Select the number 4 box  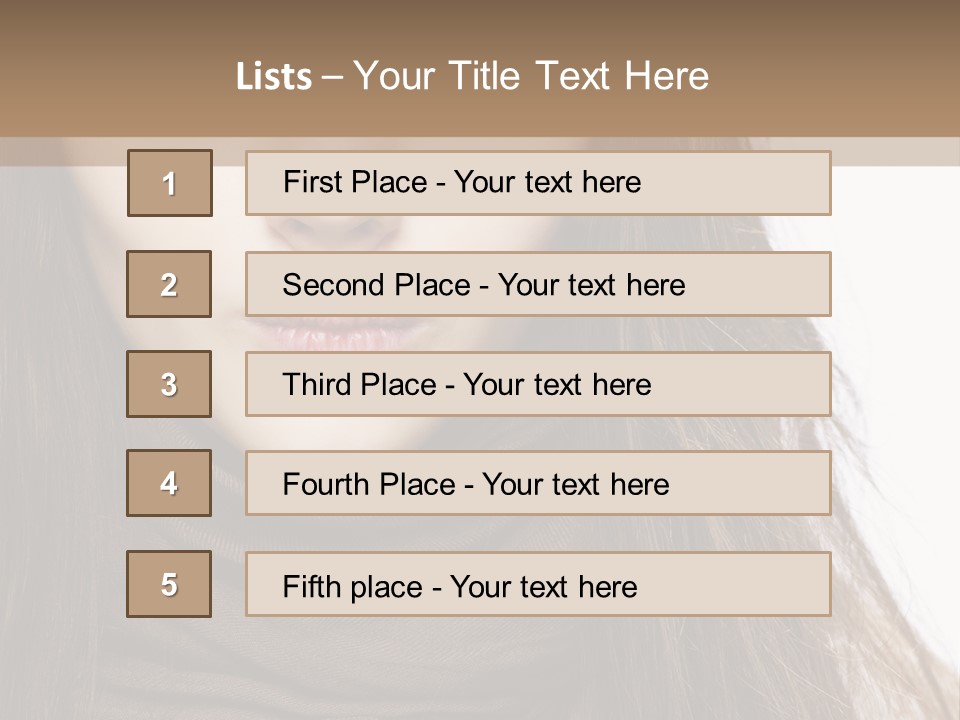[x=170, y=484]
